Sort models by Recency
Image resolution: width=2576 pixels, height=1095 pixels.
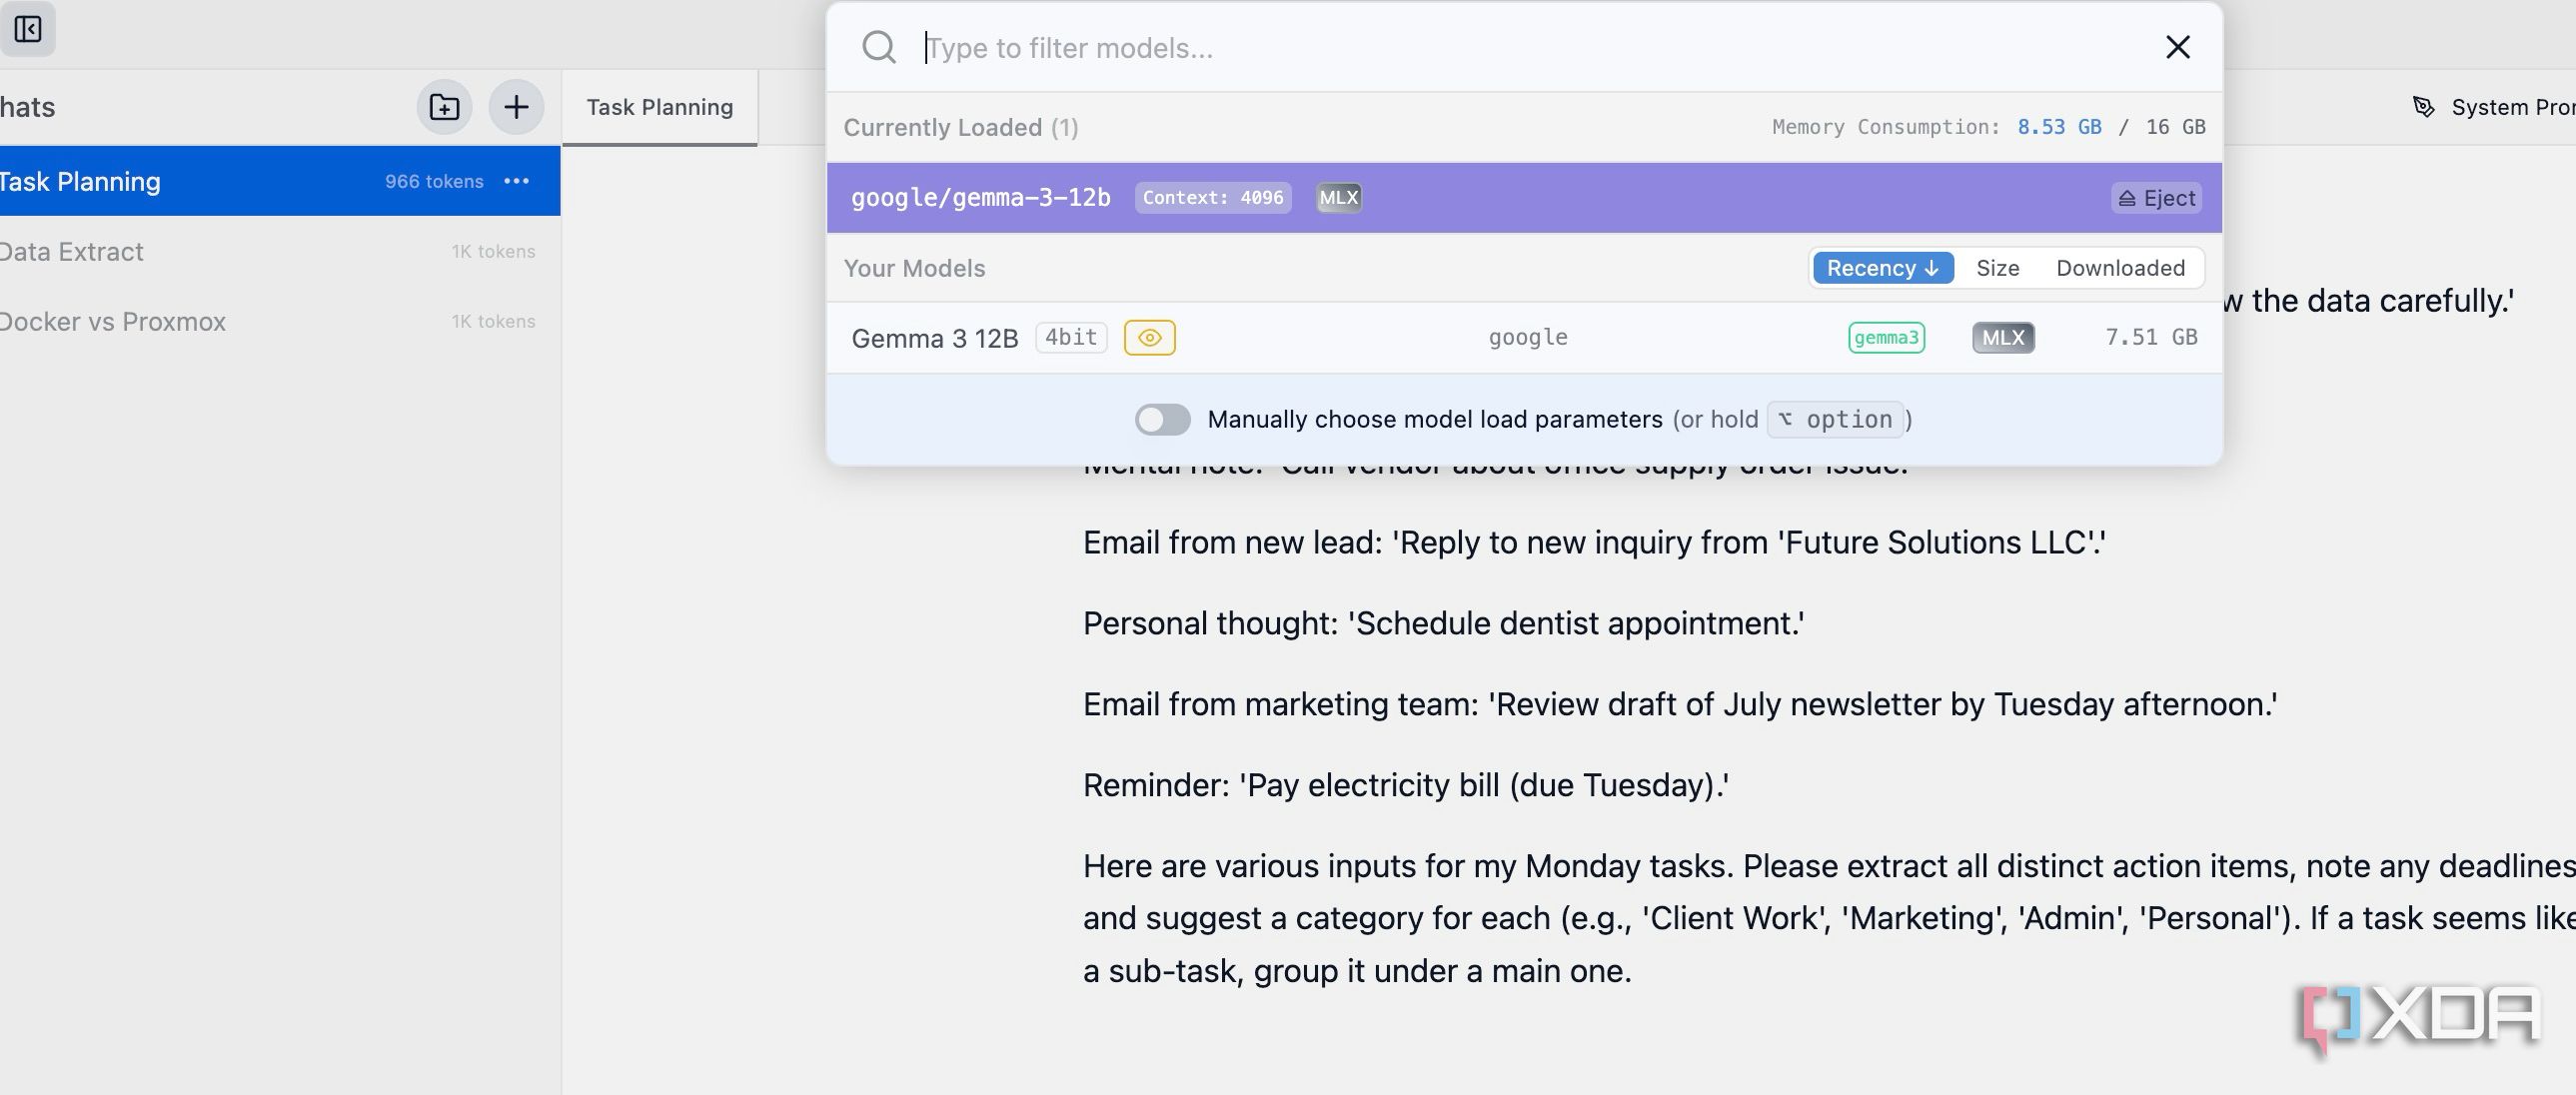(x=1883, y=268)
